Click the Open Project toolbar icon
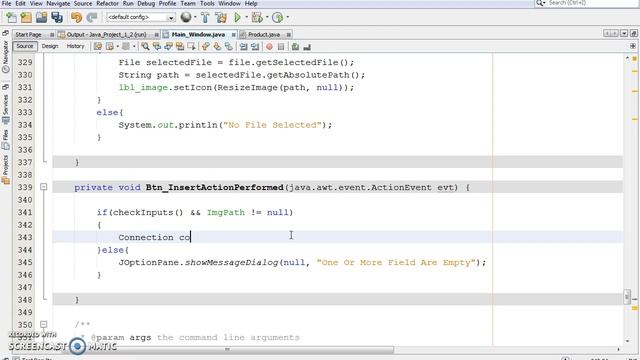The height and width of the screenshot is (360, 640). [x=42, y=18]
